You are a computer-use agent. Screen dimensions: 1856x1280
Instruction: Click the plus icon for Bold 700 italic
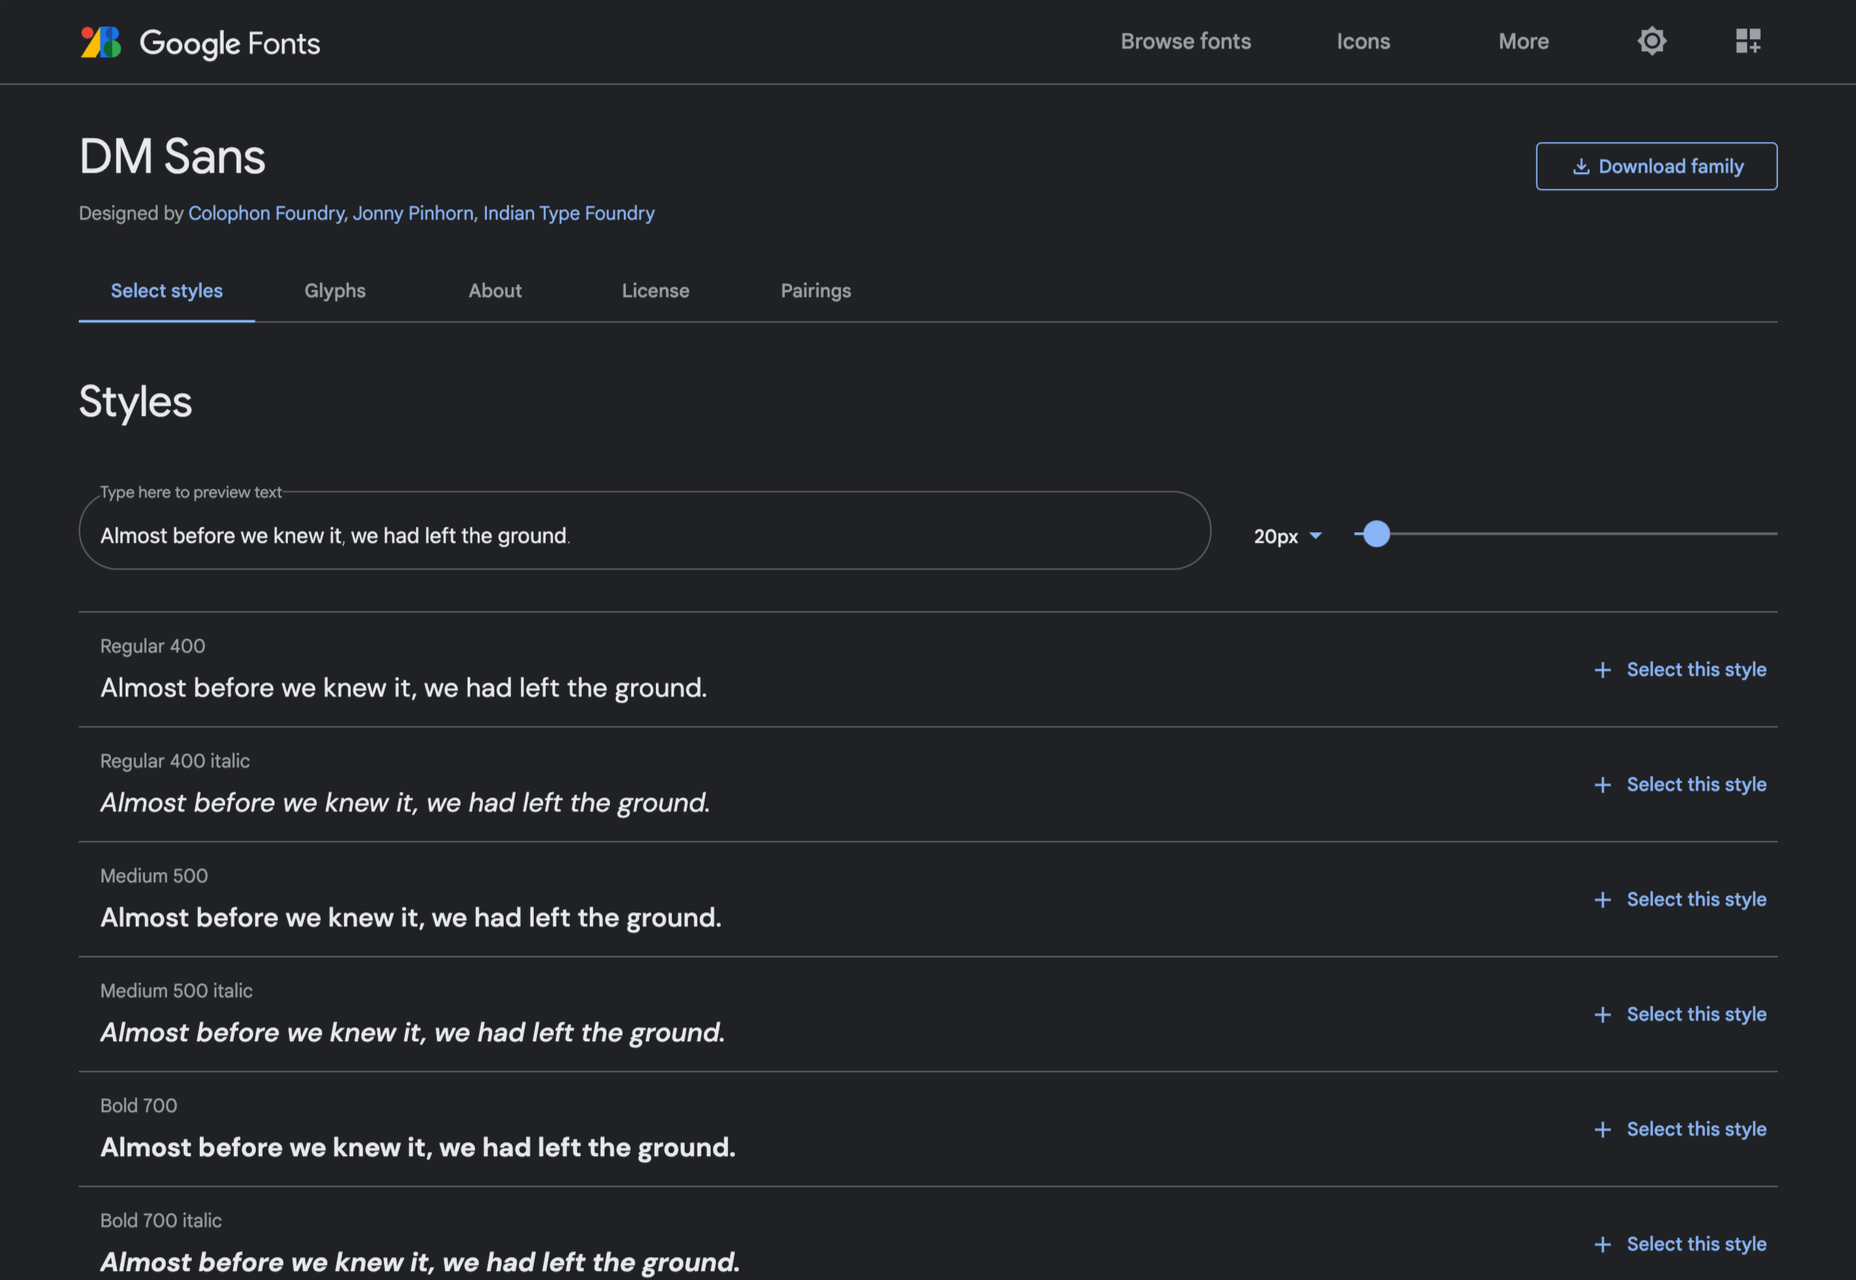pyautogui.click(x=1603, y=1245)
